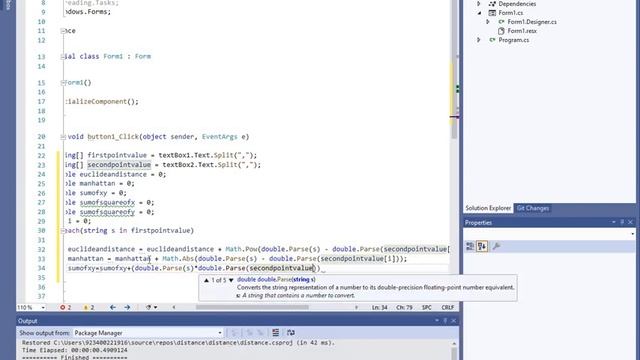Close the Output panel
The image size is (640, 360).
[453, 321]
